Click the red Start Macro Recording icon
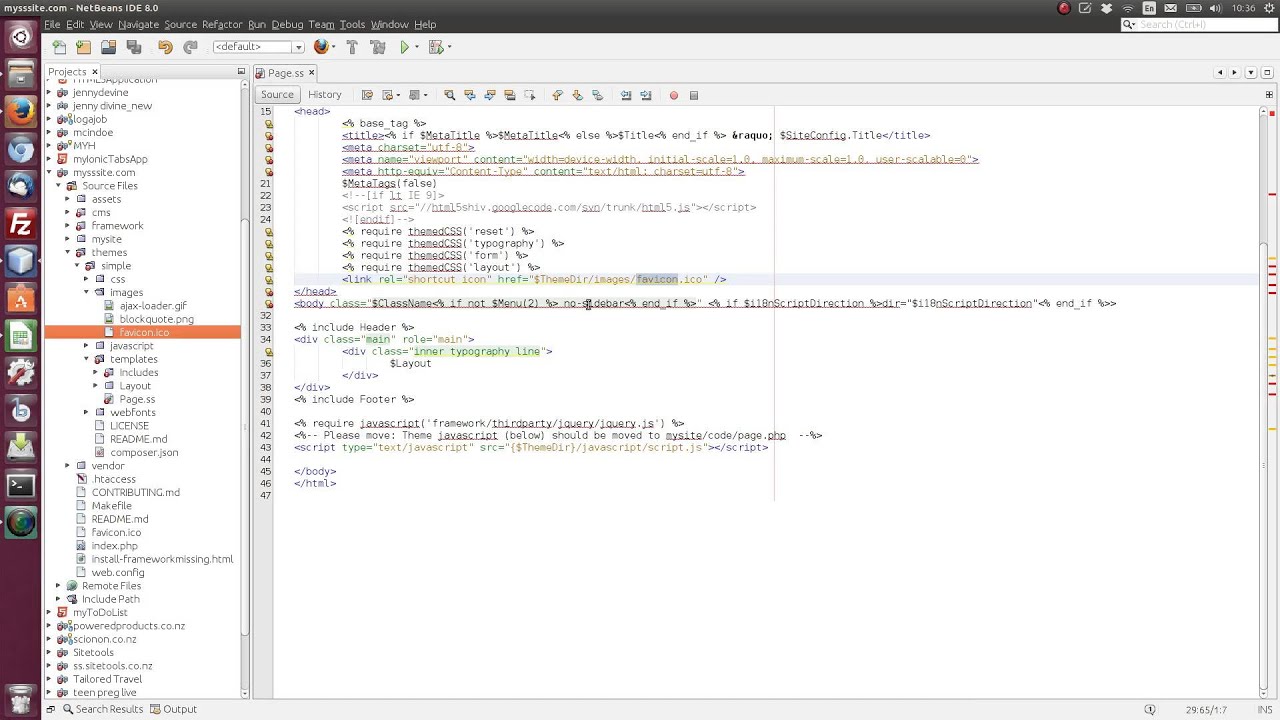The image size is (1280, 720). coord(673,95)
